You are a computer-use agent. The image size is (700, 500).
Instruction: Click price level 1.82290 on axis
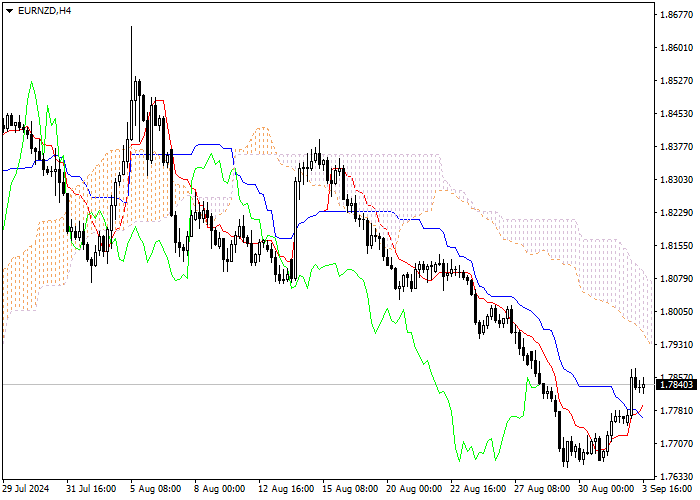pyautogui.click(x=677, y=213)
